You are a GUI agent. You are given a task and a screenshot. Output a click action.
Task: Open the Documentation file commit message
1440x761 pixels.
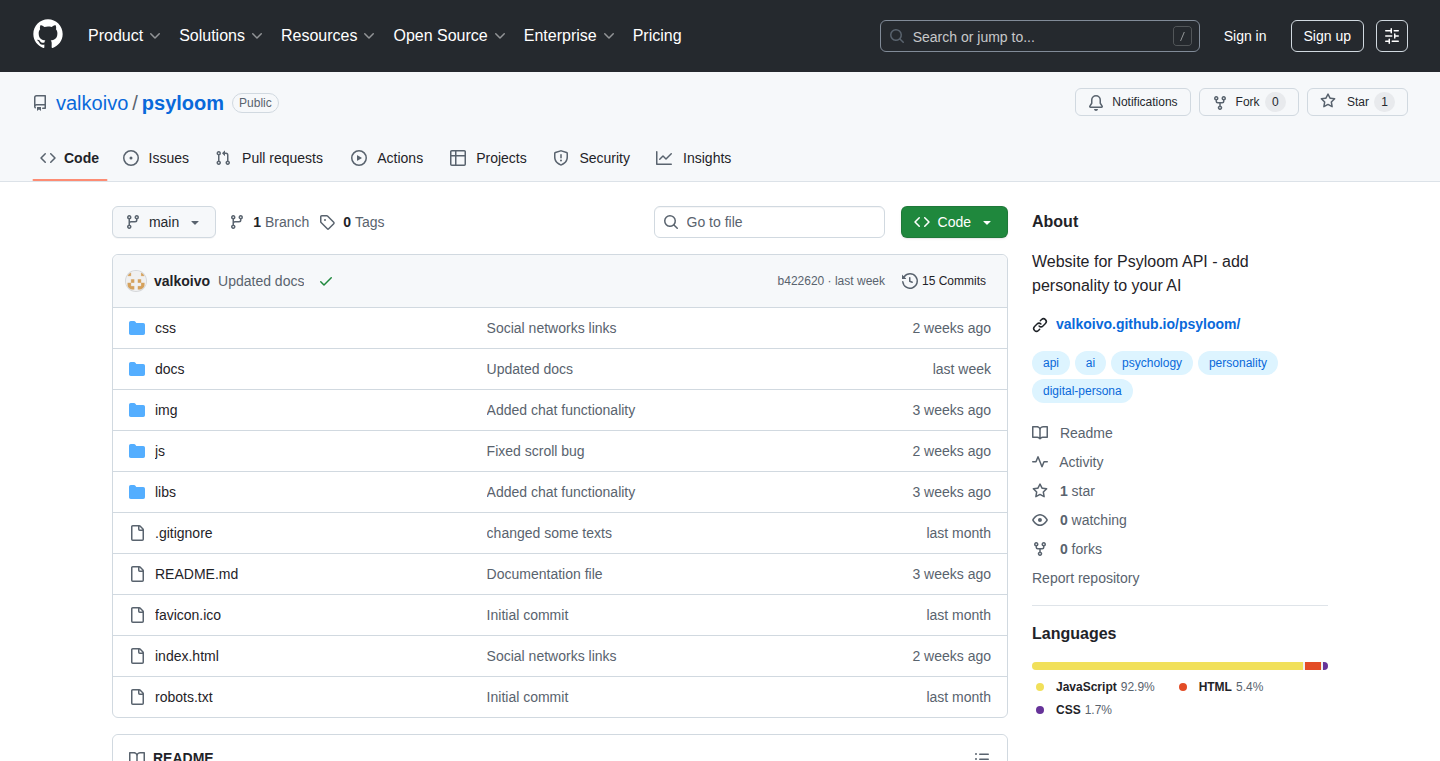click(x=544, y=574)
